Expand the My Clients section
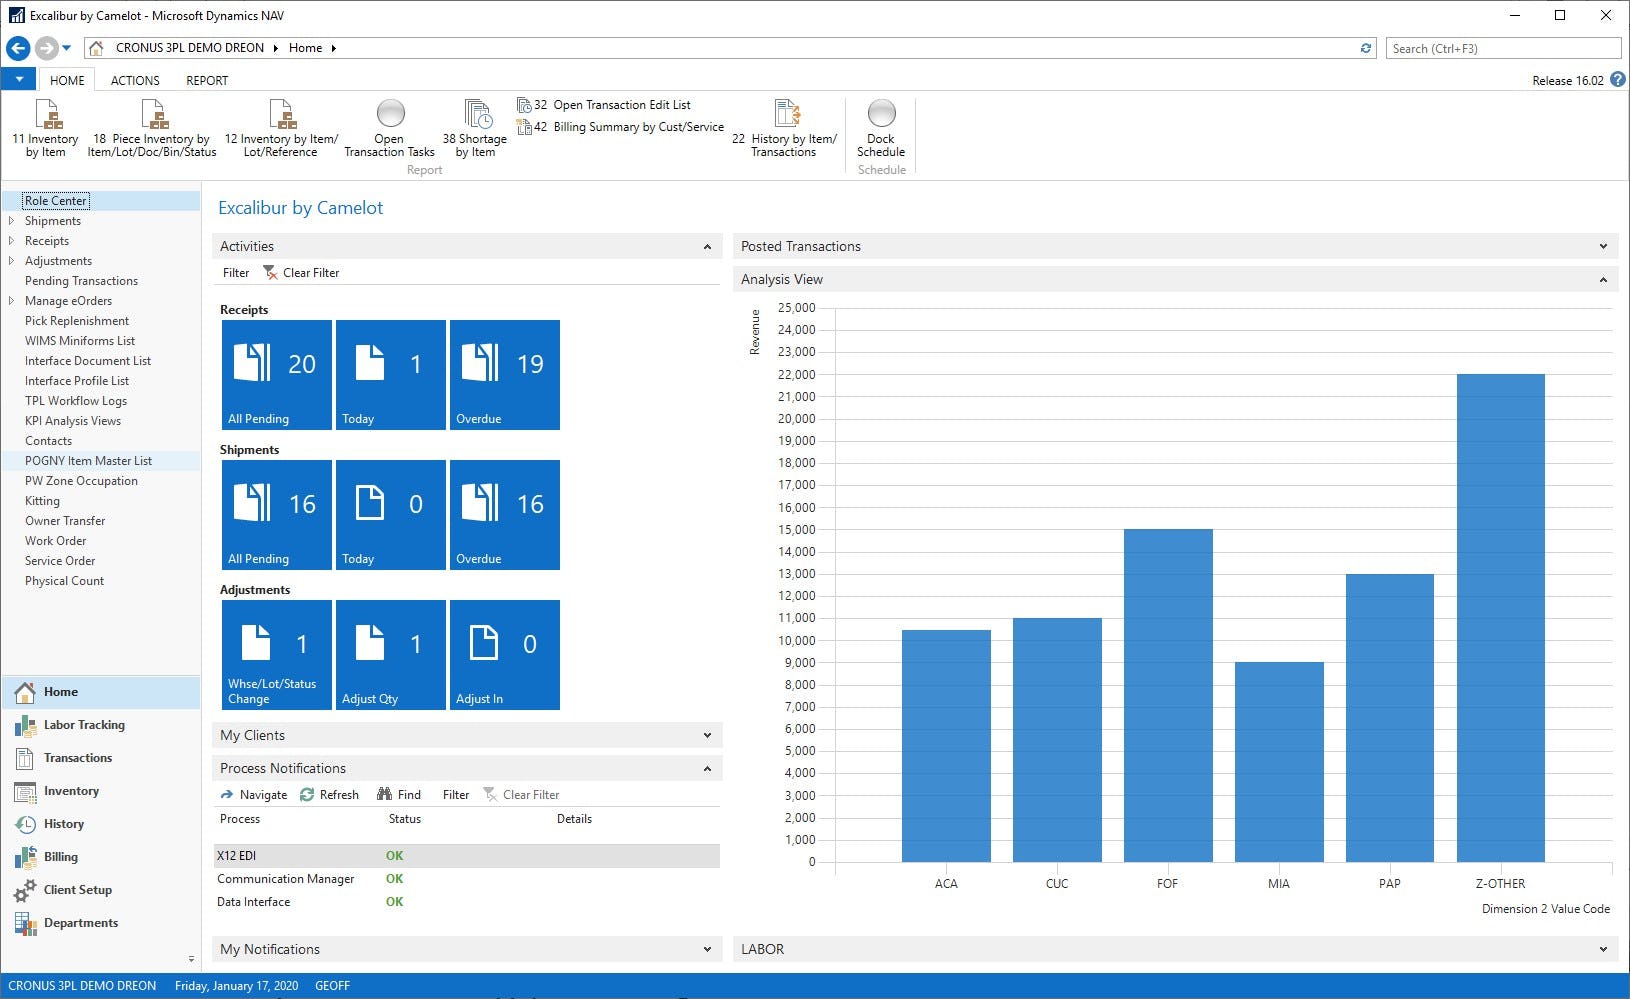This screenshot has width=1630, height=999. (708, 735)
